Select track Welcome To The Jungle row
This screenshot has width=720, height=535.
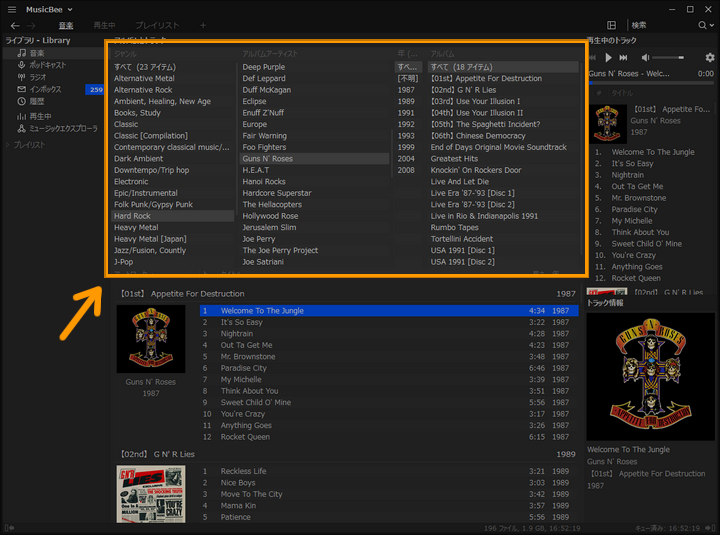(x=389, y=311)
